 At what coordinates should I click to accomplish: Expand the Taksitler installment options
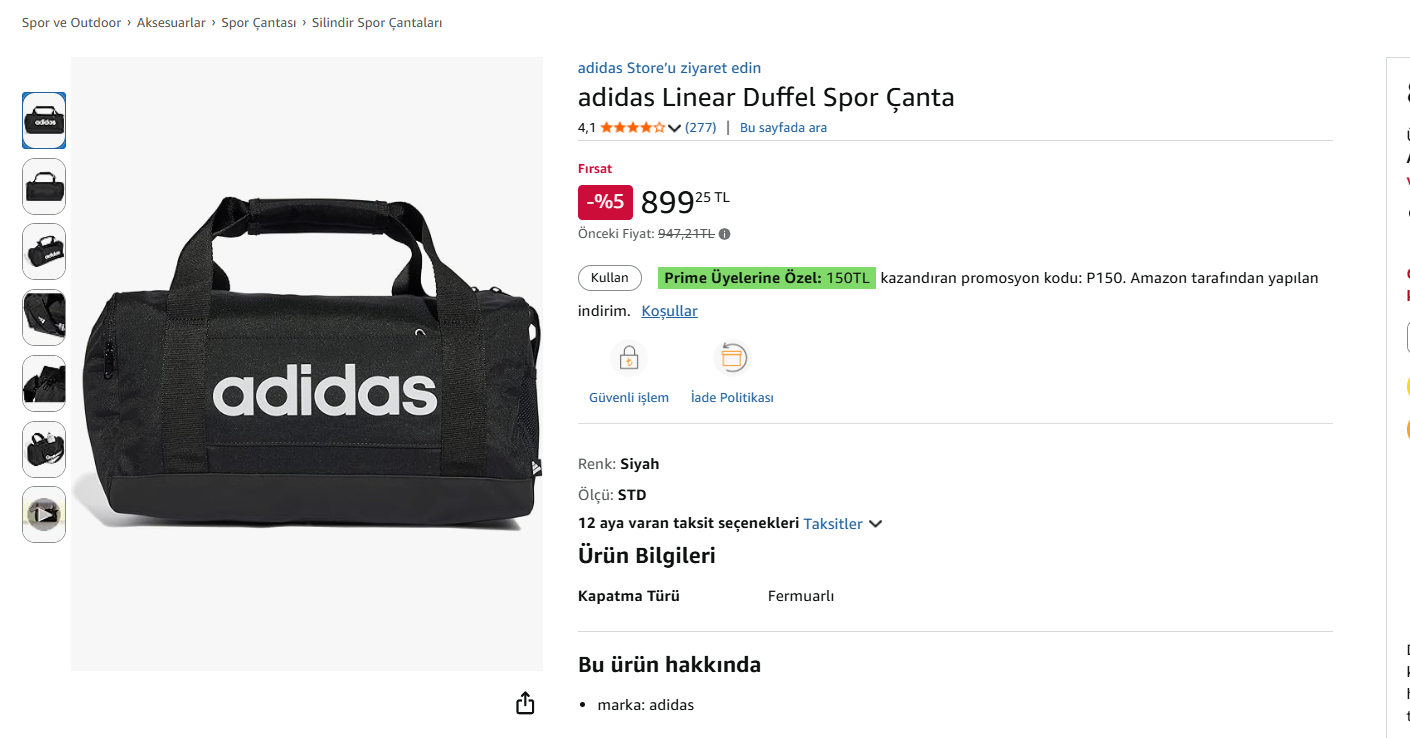point(844,524)
